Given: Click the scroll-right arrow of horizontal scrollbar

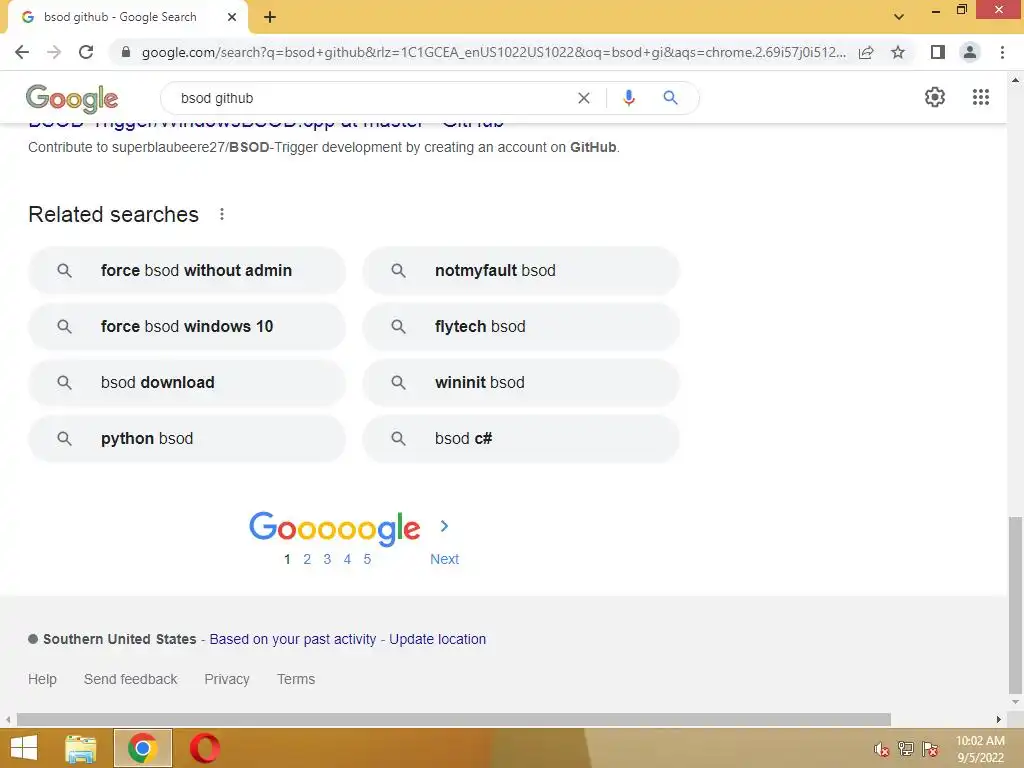Looking at the screenshot, I should 999,720.
